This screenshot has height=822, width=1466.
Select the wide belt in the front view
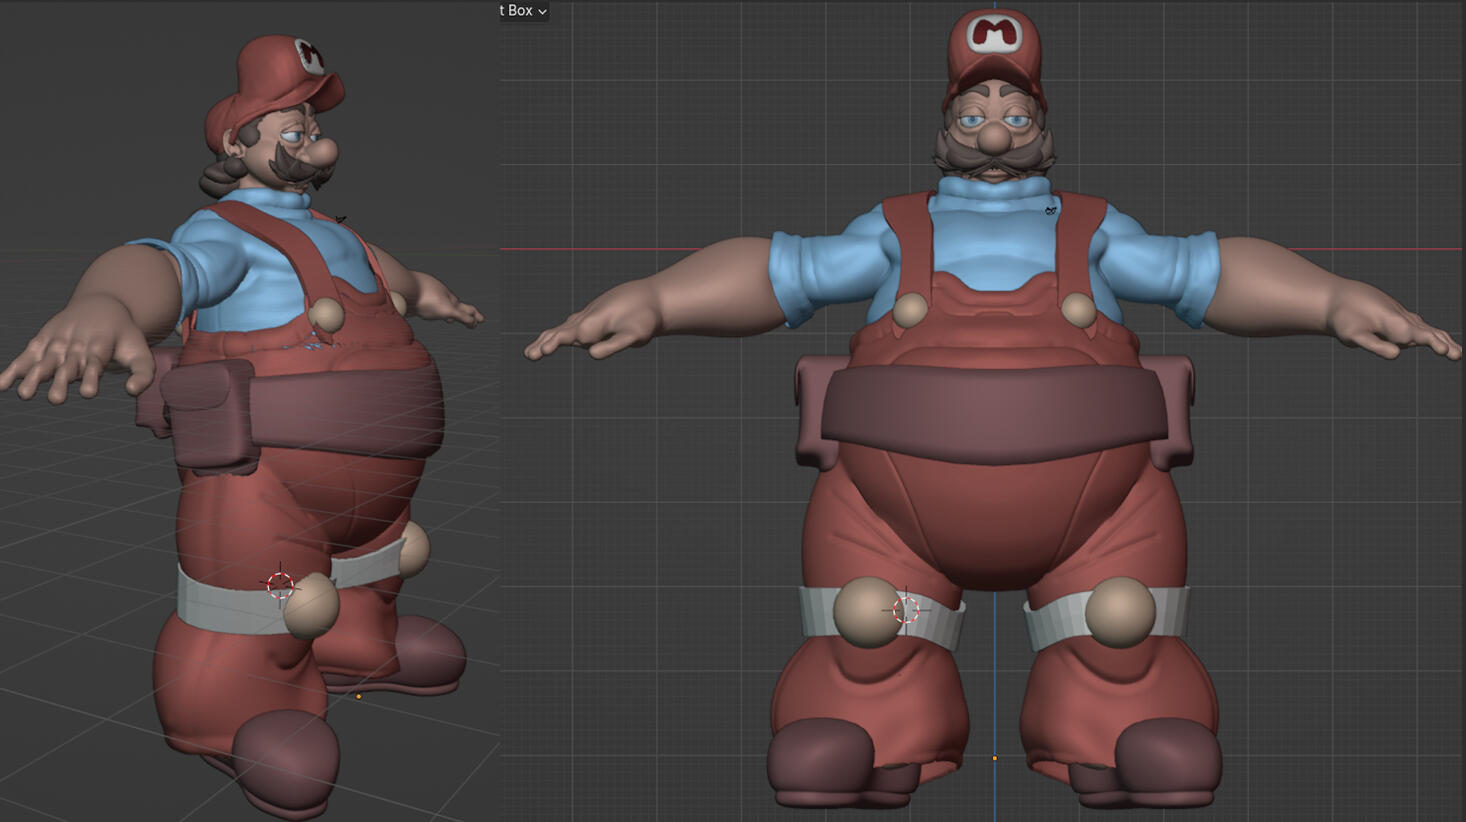[994, 412]
